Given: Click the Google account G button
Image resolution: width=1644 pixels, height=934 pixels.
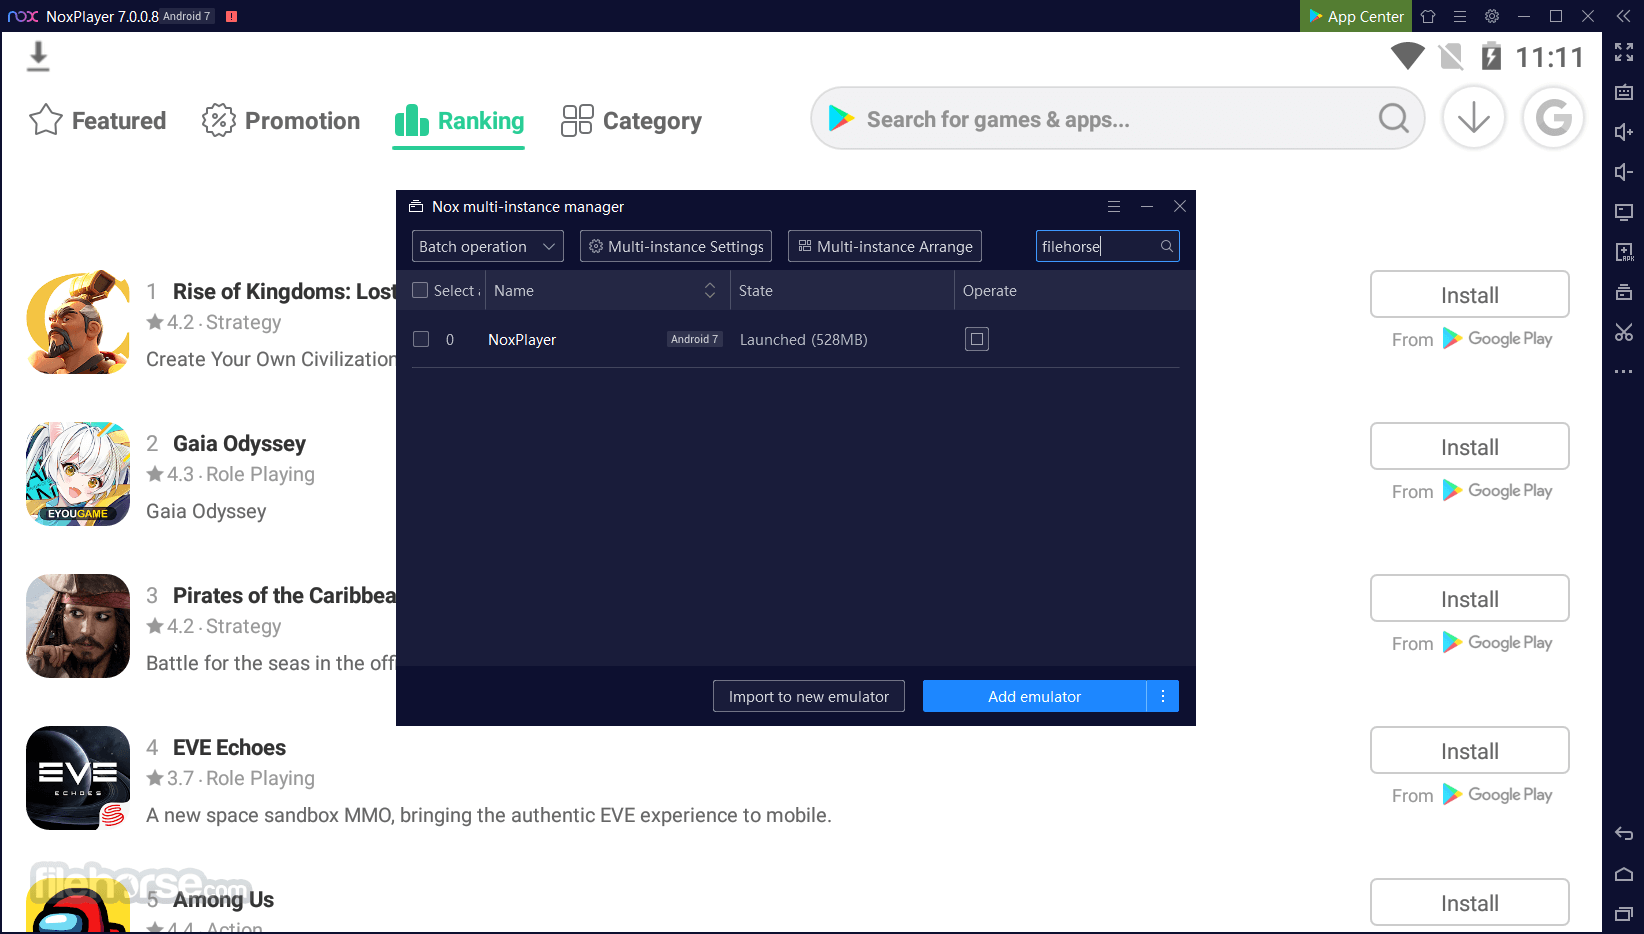Looking at the screenshot, I should pyautogui.click(x=1553, y=118).
